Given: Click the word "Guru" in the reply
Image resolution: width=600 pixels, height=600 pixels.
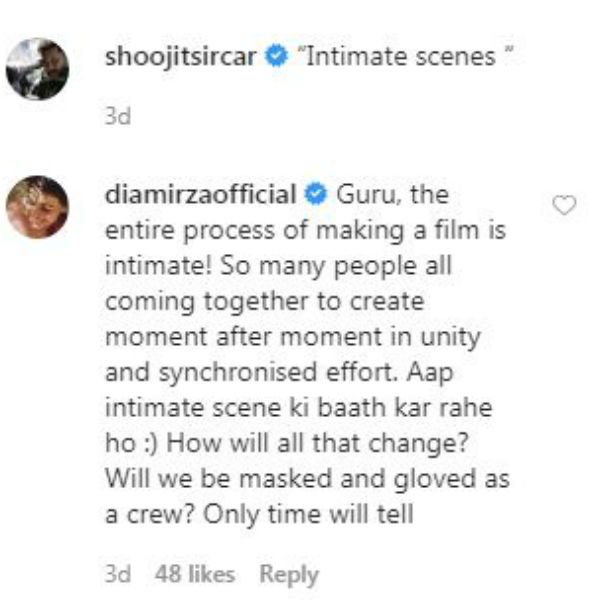Looking at the screenshot, I should (366, 193).
